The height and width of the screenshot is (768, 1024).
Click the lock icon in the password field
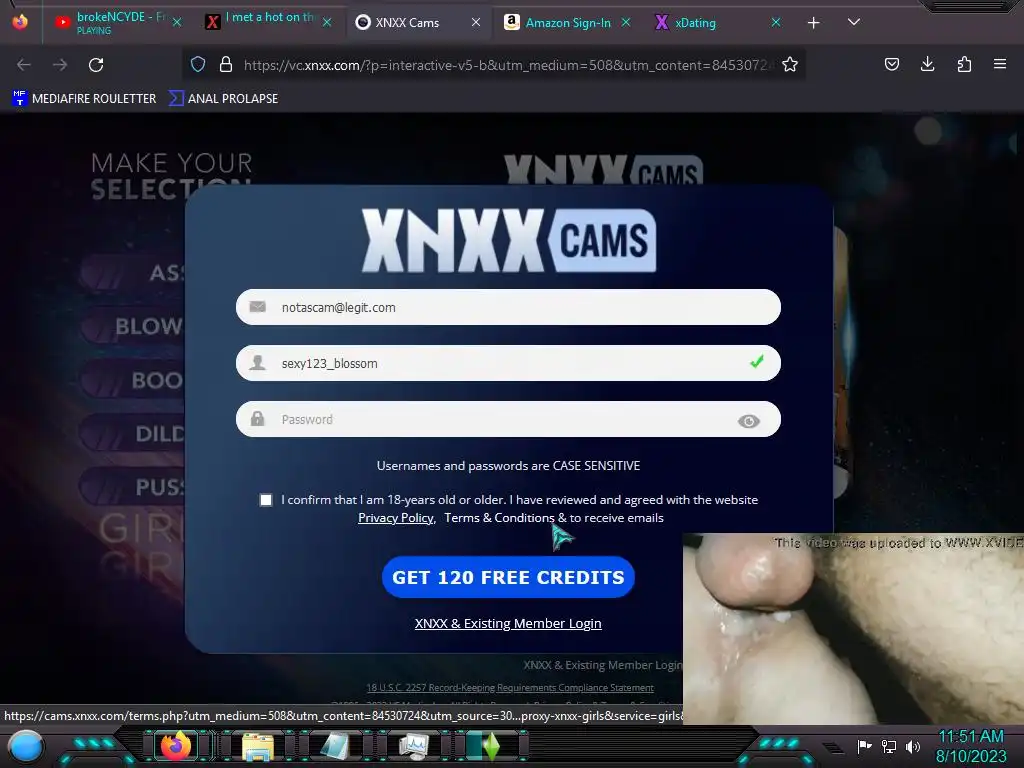257,419
